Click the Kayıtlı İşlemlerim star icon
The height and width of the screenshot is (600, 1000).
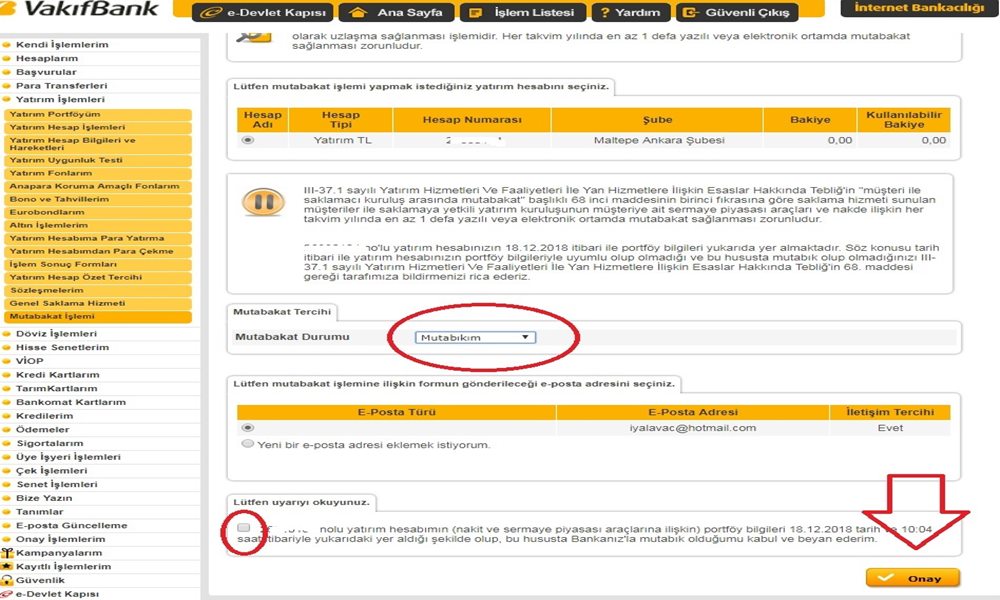pos(7,566)
